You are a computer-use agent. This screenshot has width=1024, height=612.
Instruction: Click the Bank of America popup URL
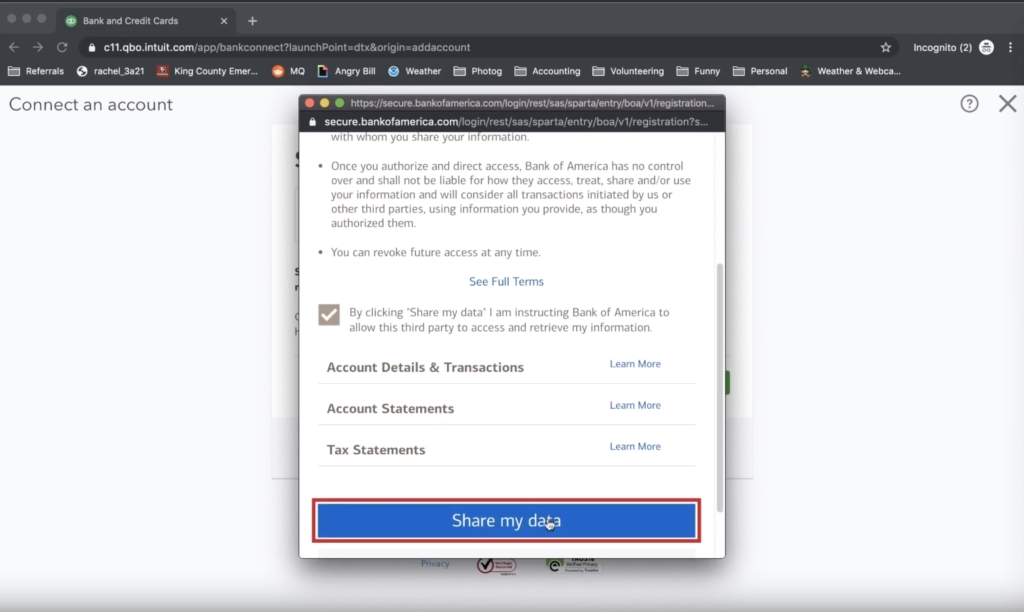pos(516,121)
